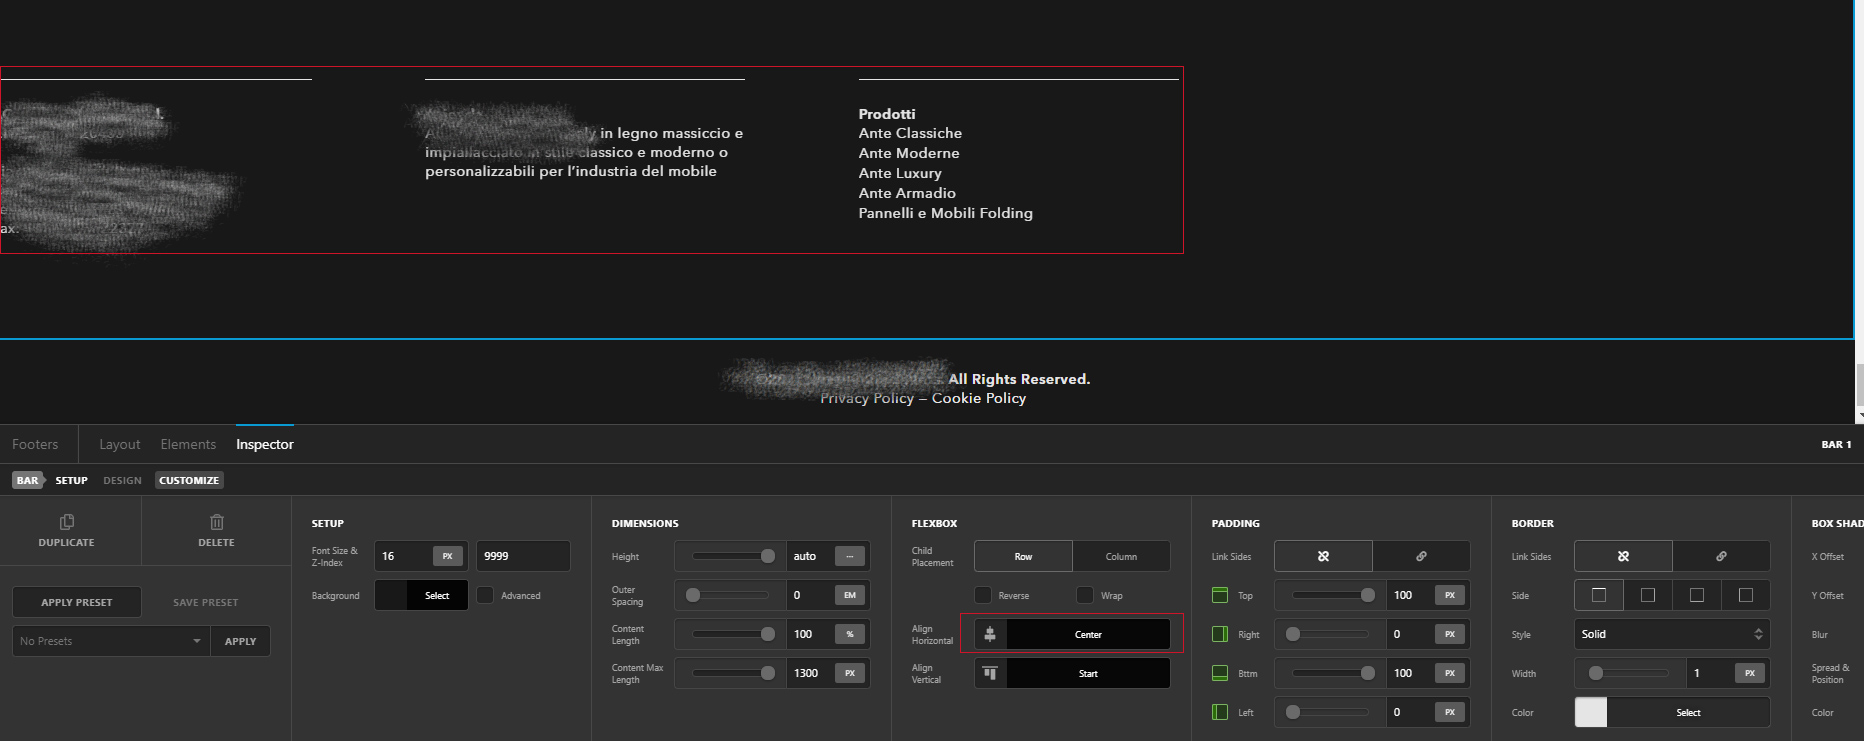1864x741 pixels.
Task: Open the Design sub-tab
Action: click(122, 480)
